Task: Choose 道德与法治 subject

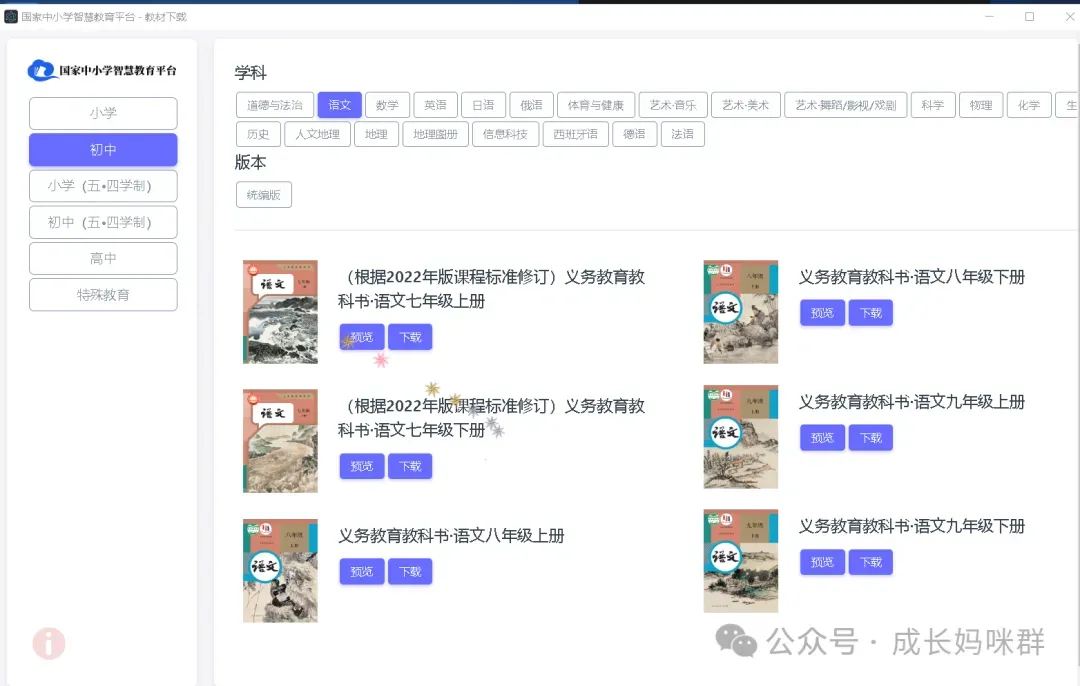Action: [275, 105]
